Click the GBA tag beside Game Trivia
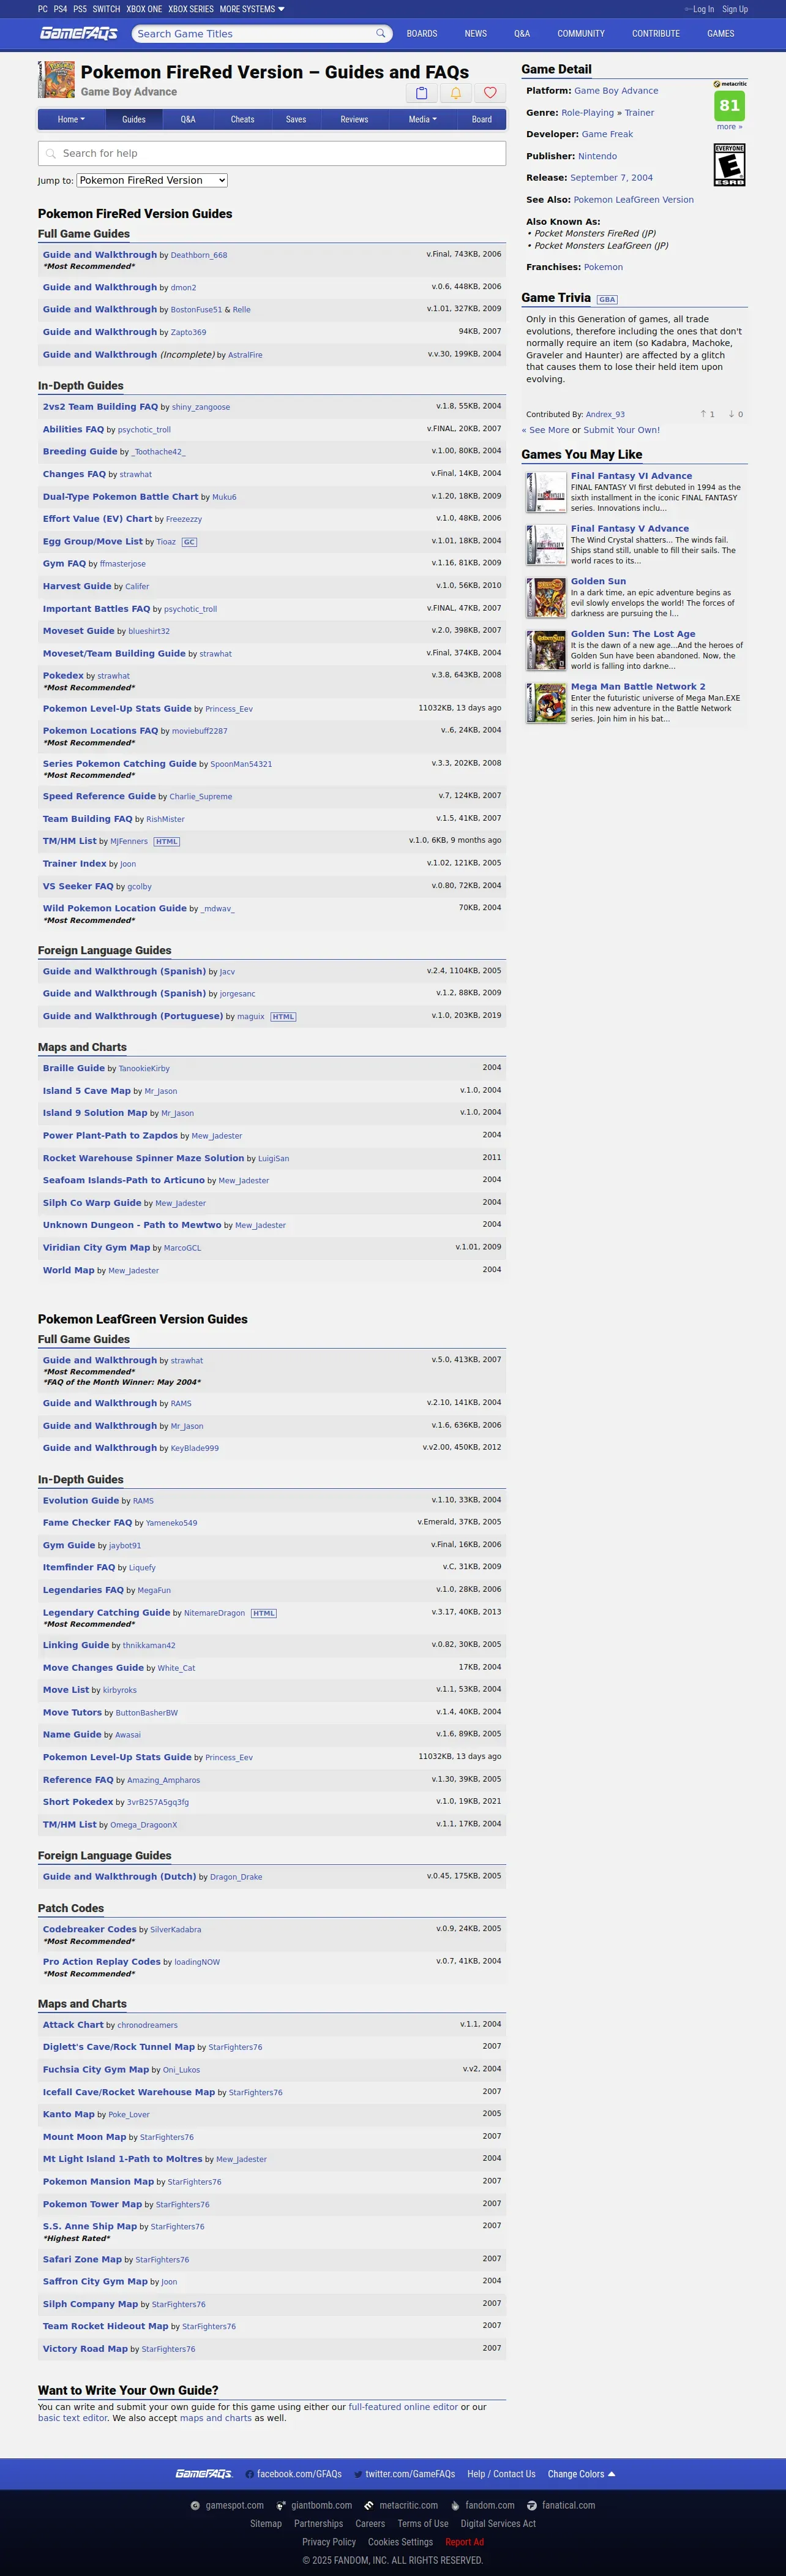The height and width of the screenshot is (2576, 786). [x=607, y=299]
